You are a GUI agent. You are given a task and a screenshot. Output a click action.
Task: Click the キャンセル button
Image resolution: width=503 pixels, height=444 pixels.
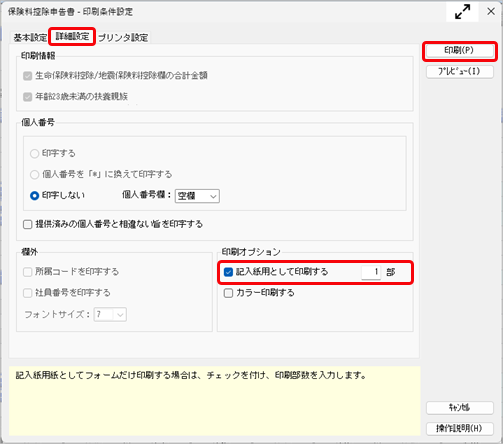(x=459, y=407)
